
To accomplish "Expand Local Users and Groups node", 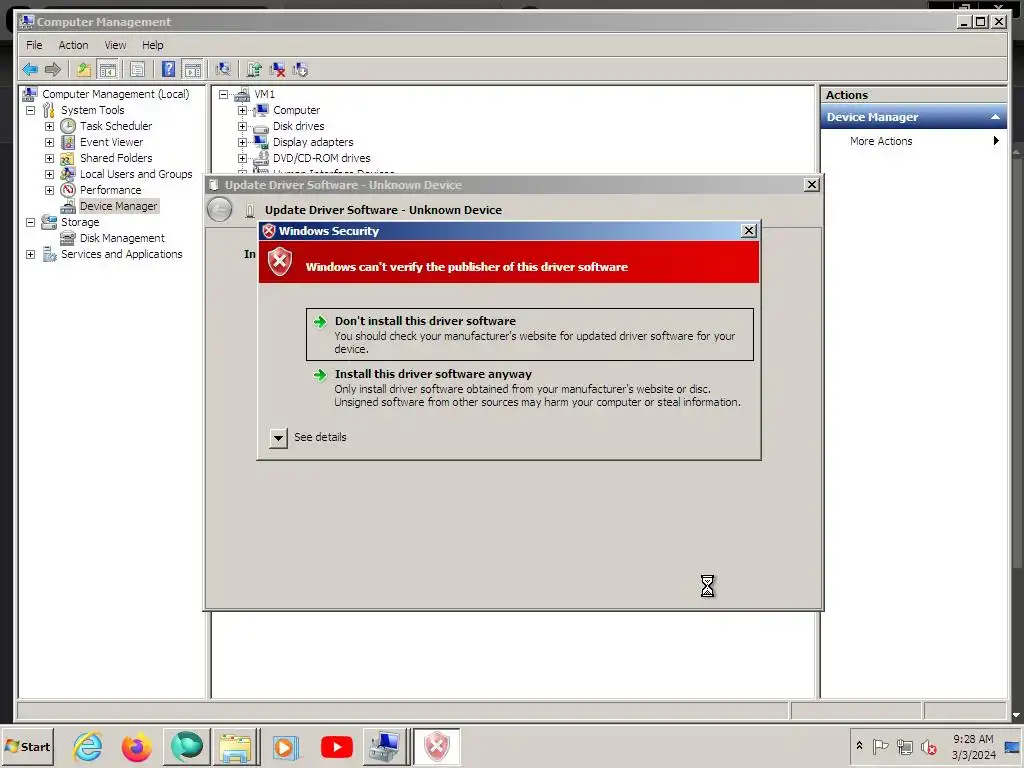I will [x=49, y=174].
